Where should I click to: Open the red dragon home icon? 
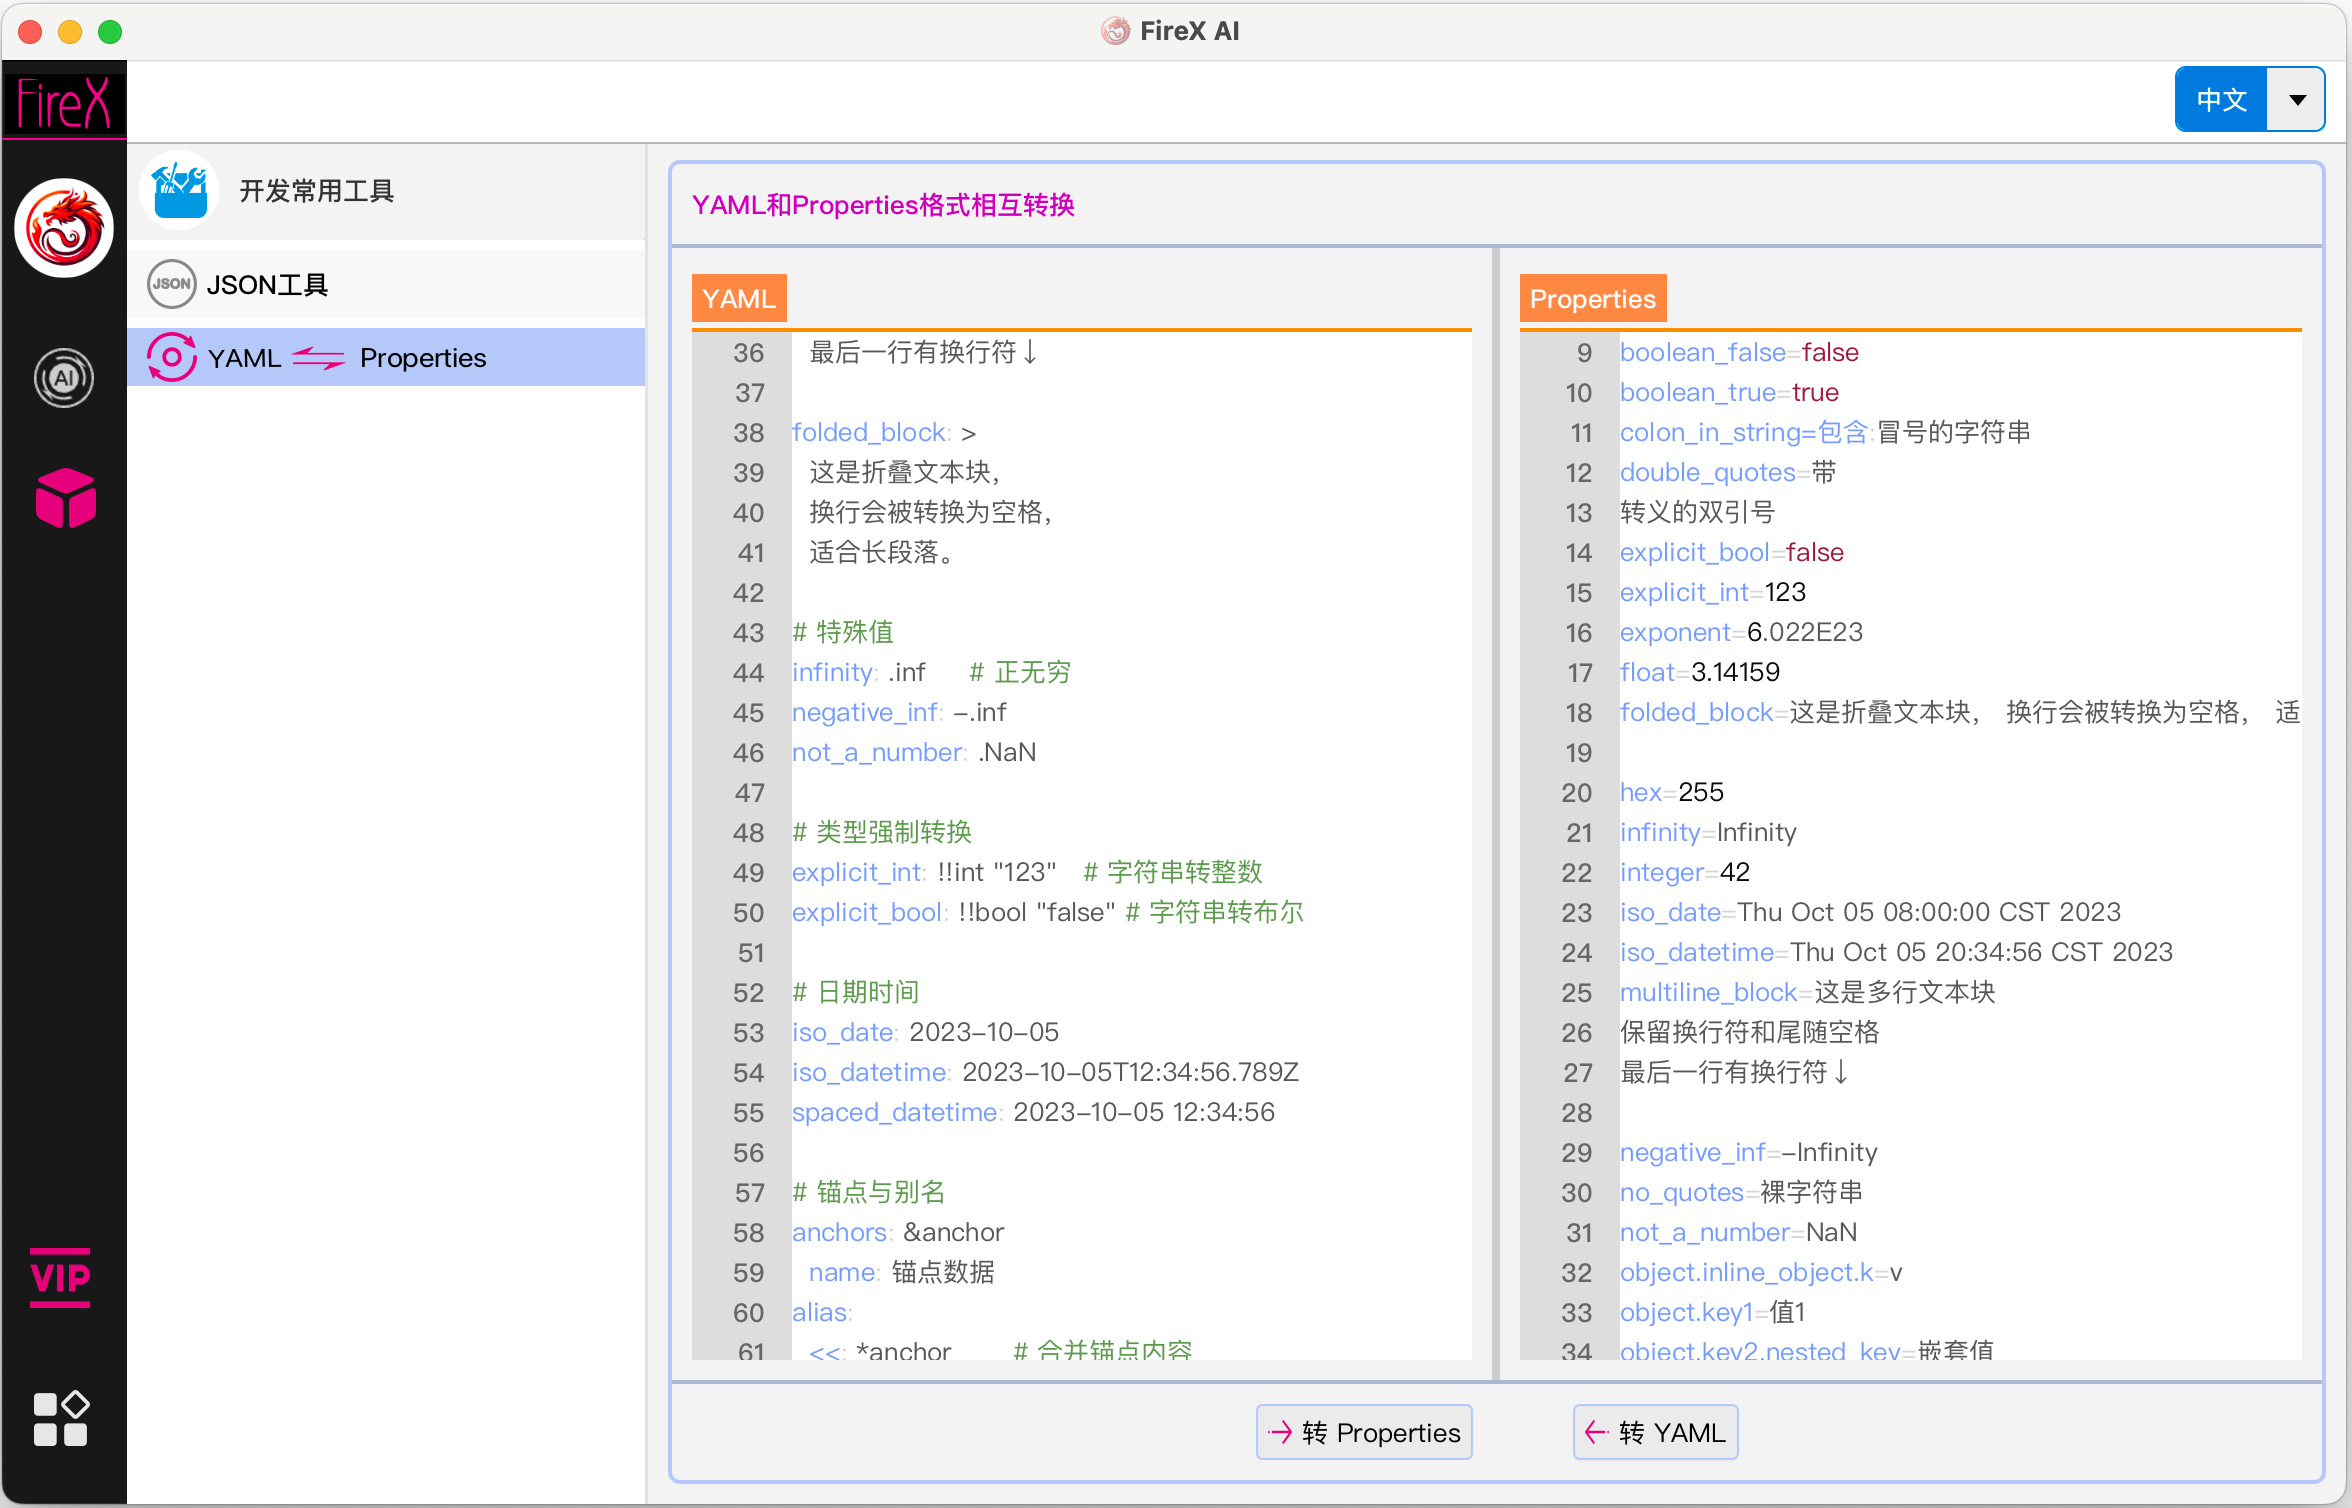(64, 229)
